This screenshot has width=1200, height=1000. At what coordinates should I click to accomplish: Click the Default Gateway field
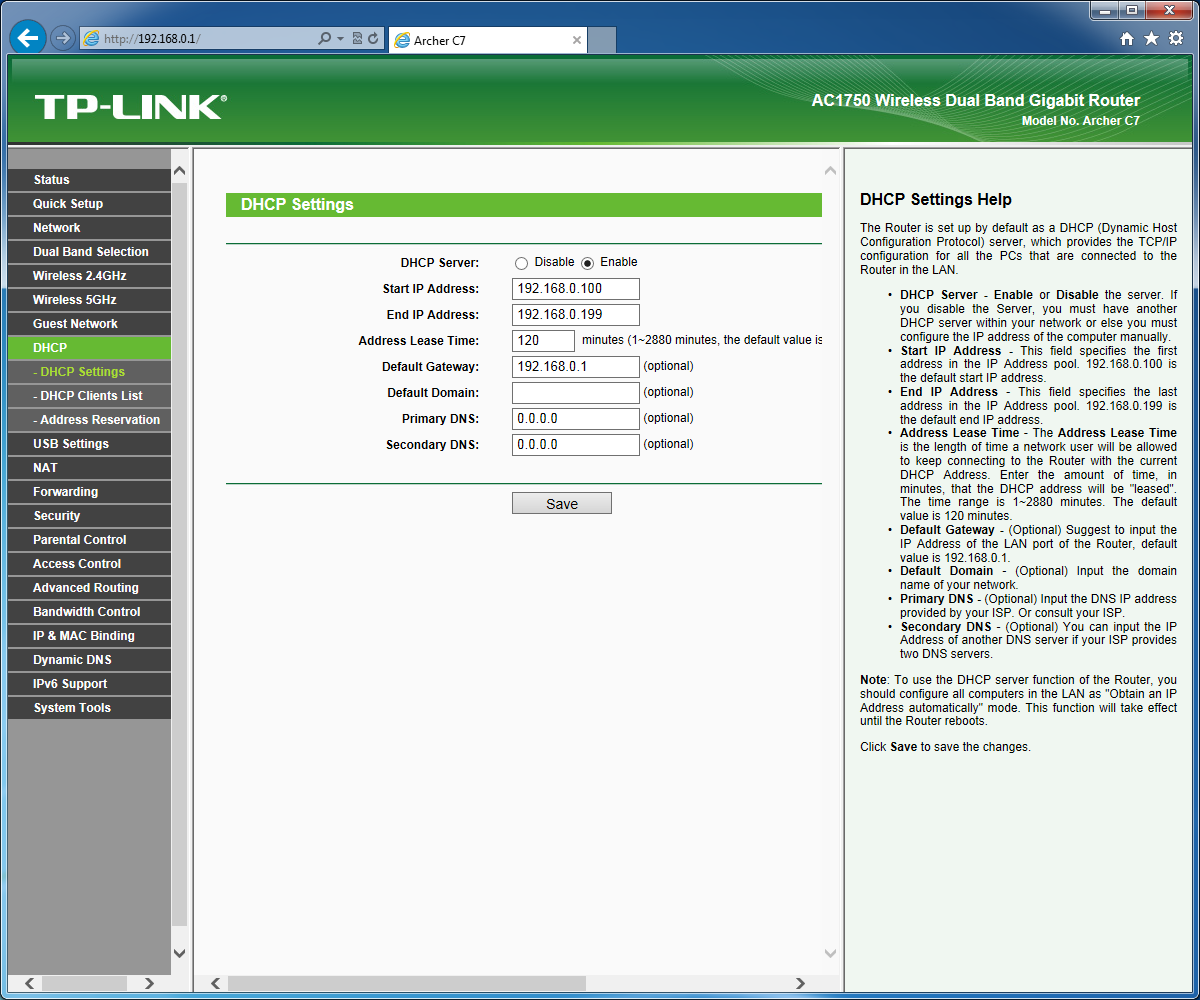576,367
